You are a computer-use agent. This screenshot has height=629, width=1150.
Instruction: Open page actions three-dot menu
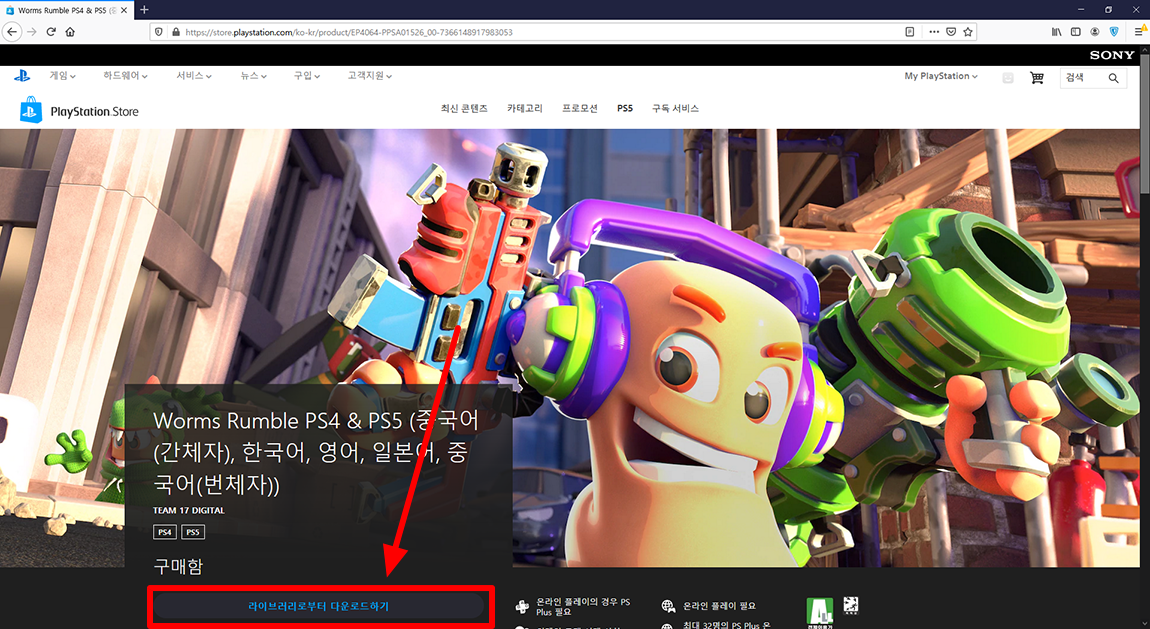tap(934, 32)
